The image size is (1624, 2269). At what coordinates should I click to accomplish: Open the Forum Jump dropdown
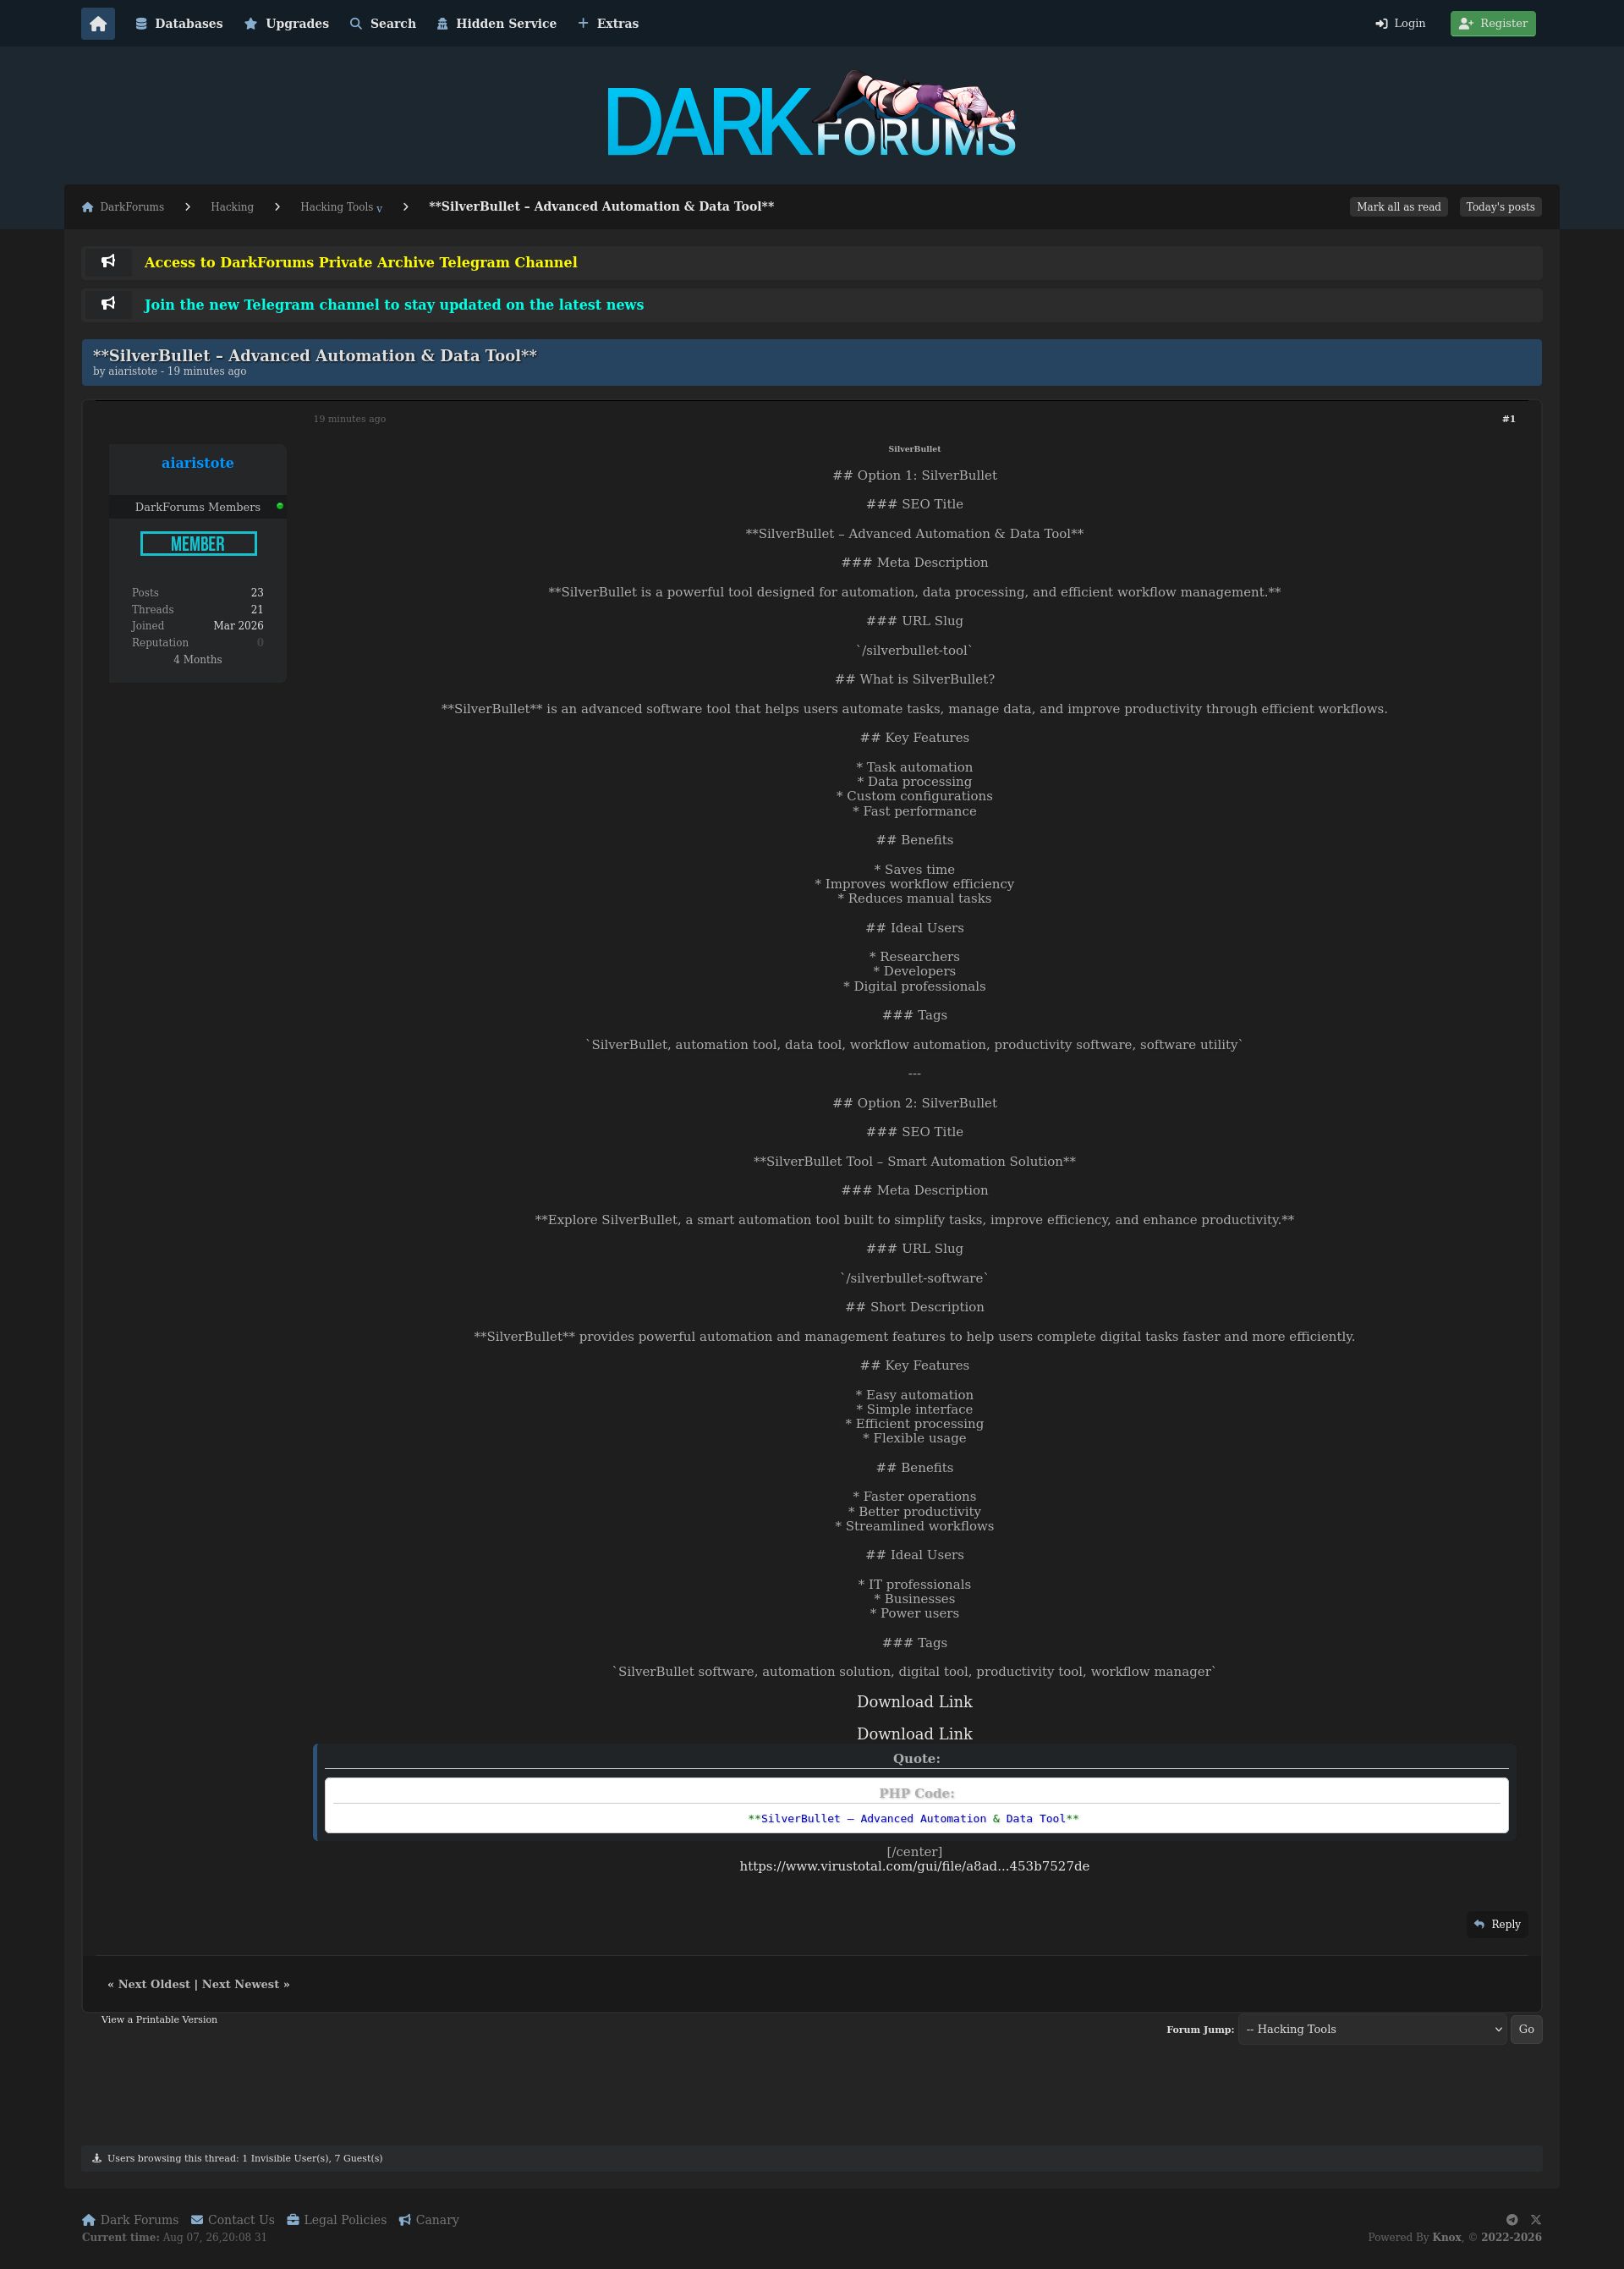[1372, 2029]
